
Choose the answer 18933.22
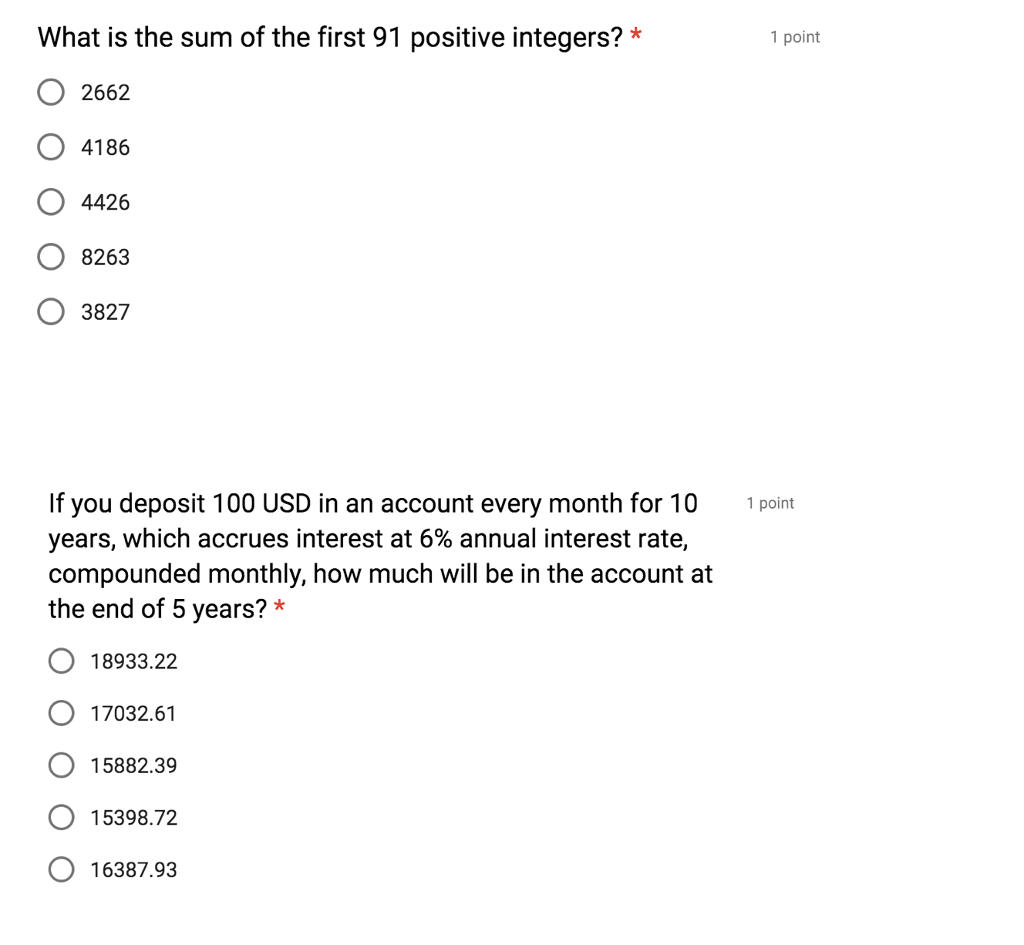tap(61, 661)
